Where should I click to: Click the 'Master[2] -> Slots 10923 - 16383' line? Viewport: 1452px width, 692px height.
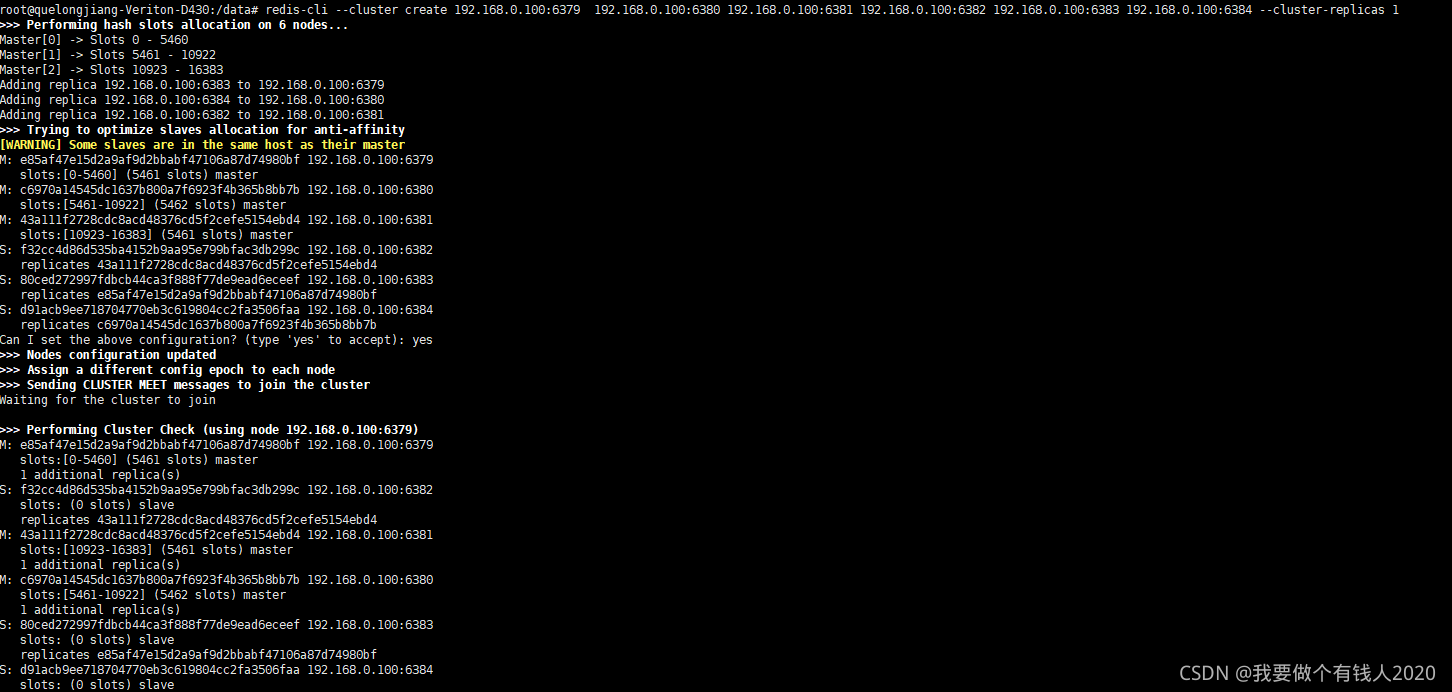click(112, 69)
